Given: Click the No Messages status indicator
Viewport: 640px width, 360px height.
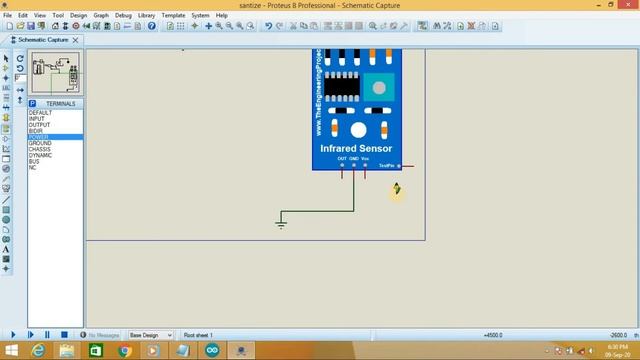Looking at the screenshot, I should [100, 335].
